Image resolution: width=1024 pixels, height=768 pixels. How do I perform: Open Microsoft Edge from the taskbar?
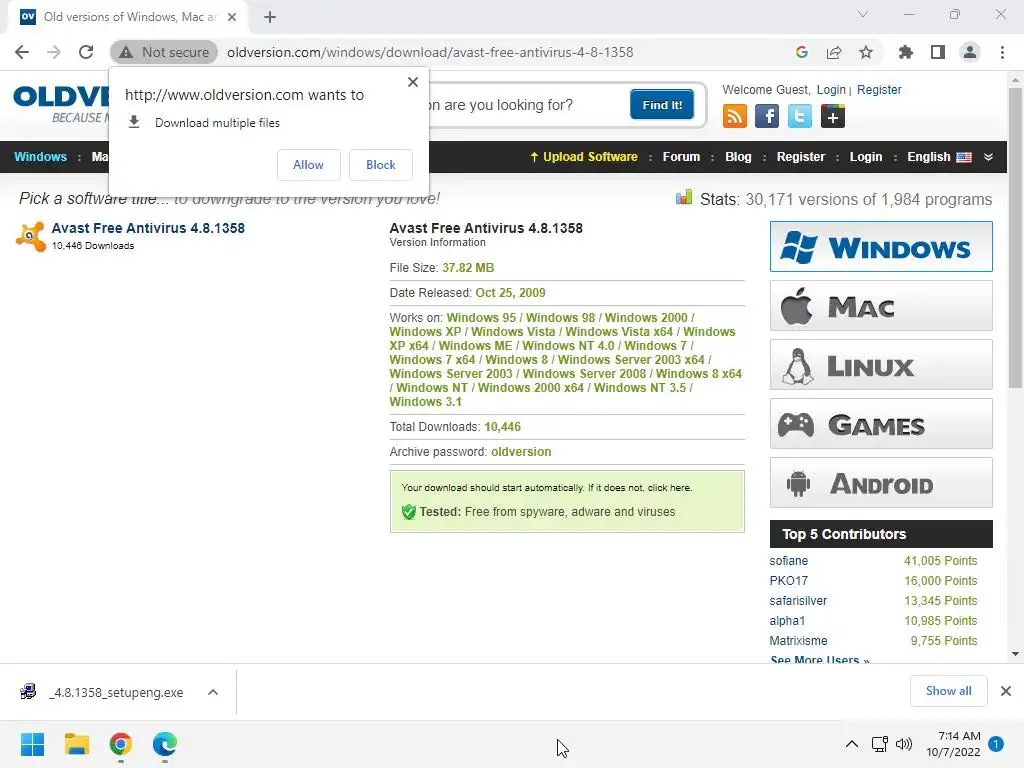[165, 744]
